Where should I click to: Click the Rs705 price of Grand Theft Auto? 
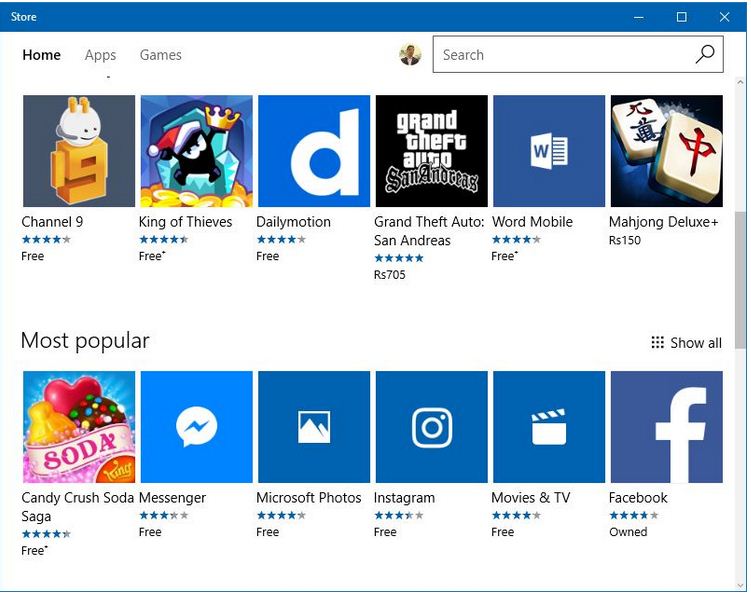(389, 275)
